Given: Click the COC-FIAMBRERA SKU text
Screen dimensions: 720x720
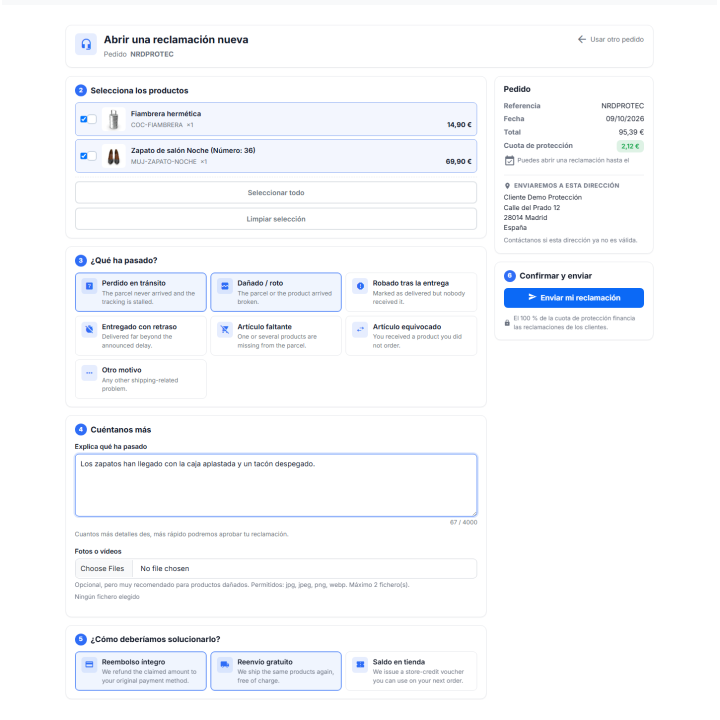Looking at the screenshot, I should [157, 125].
